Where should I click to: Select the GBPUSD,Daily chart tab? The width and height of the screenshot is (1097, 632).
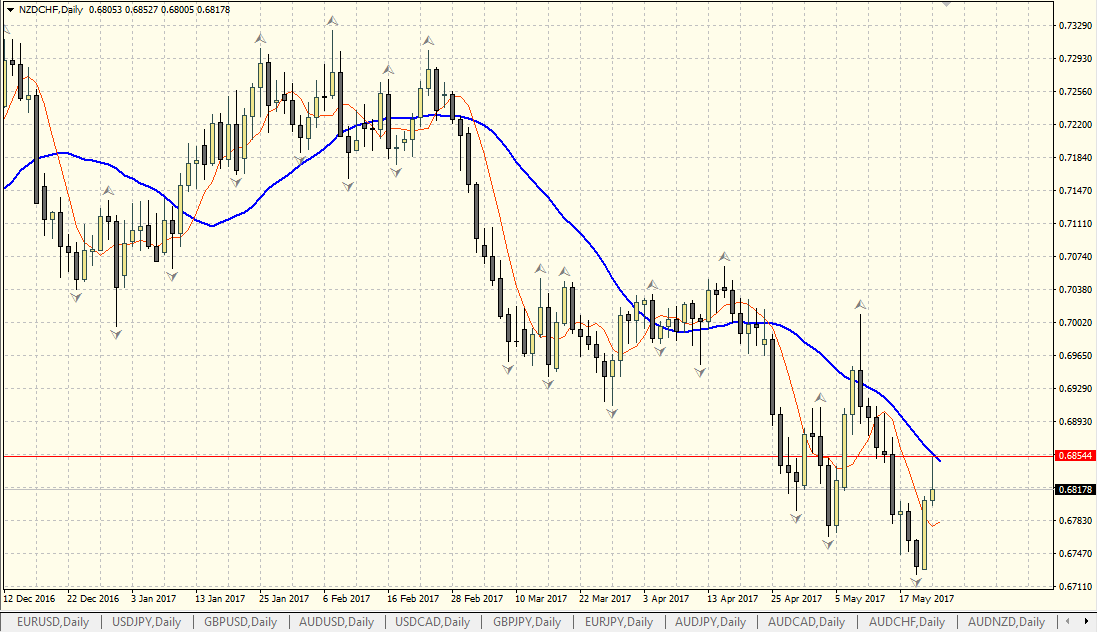point(241,622)
